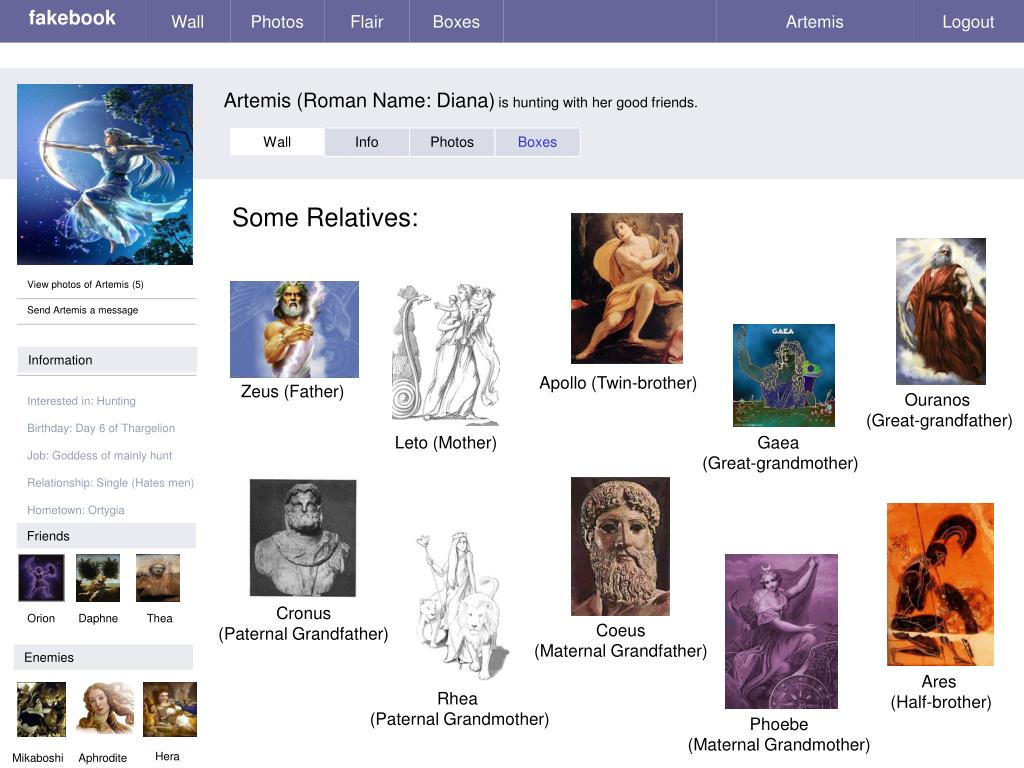Open View photos of Artemis (5)

(85, 284)
